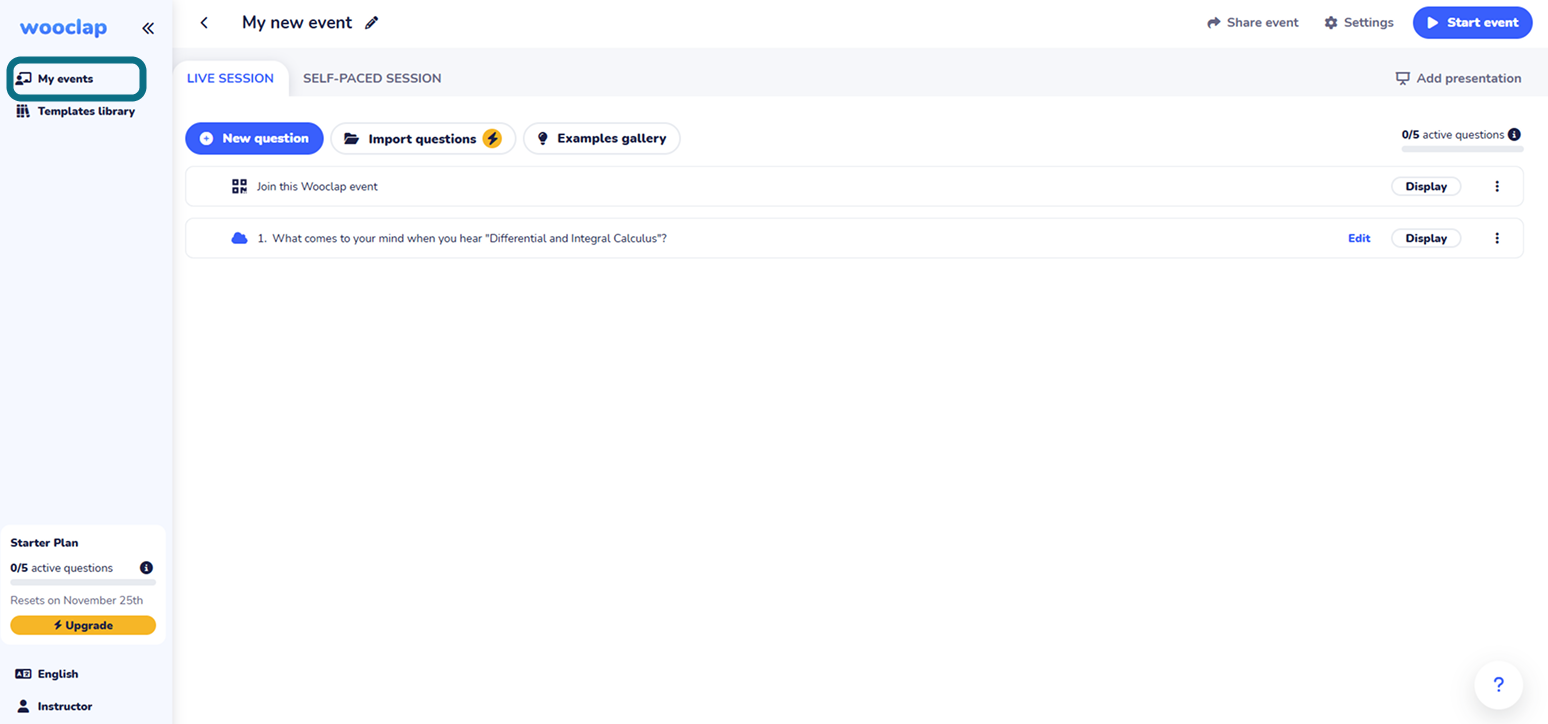Open options menu for Join this Wooclap event row
The height and width of the screenshot is (724, 1548).
click(x=1497, y=186)
